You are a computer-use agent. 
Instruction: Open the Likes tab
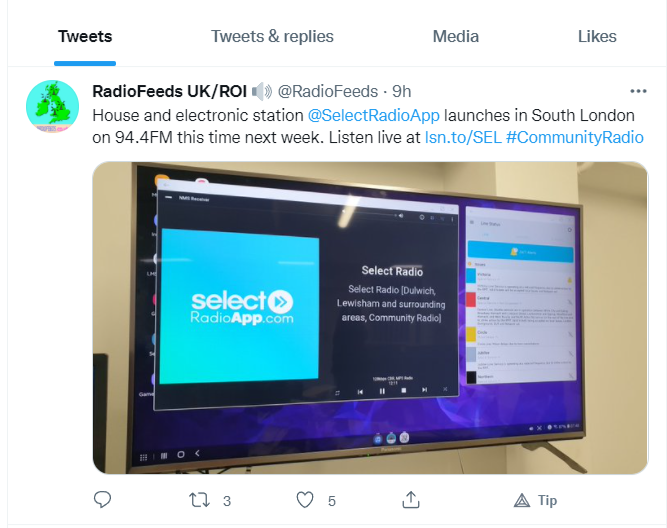597,37
